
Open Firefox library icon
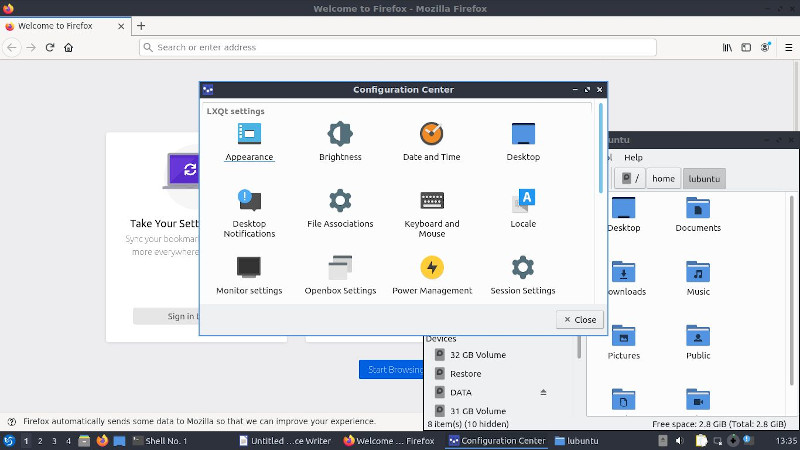pos(727,47)
